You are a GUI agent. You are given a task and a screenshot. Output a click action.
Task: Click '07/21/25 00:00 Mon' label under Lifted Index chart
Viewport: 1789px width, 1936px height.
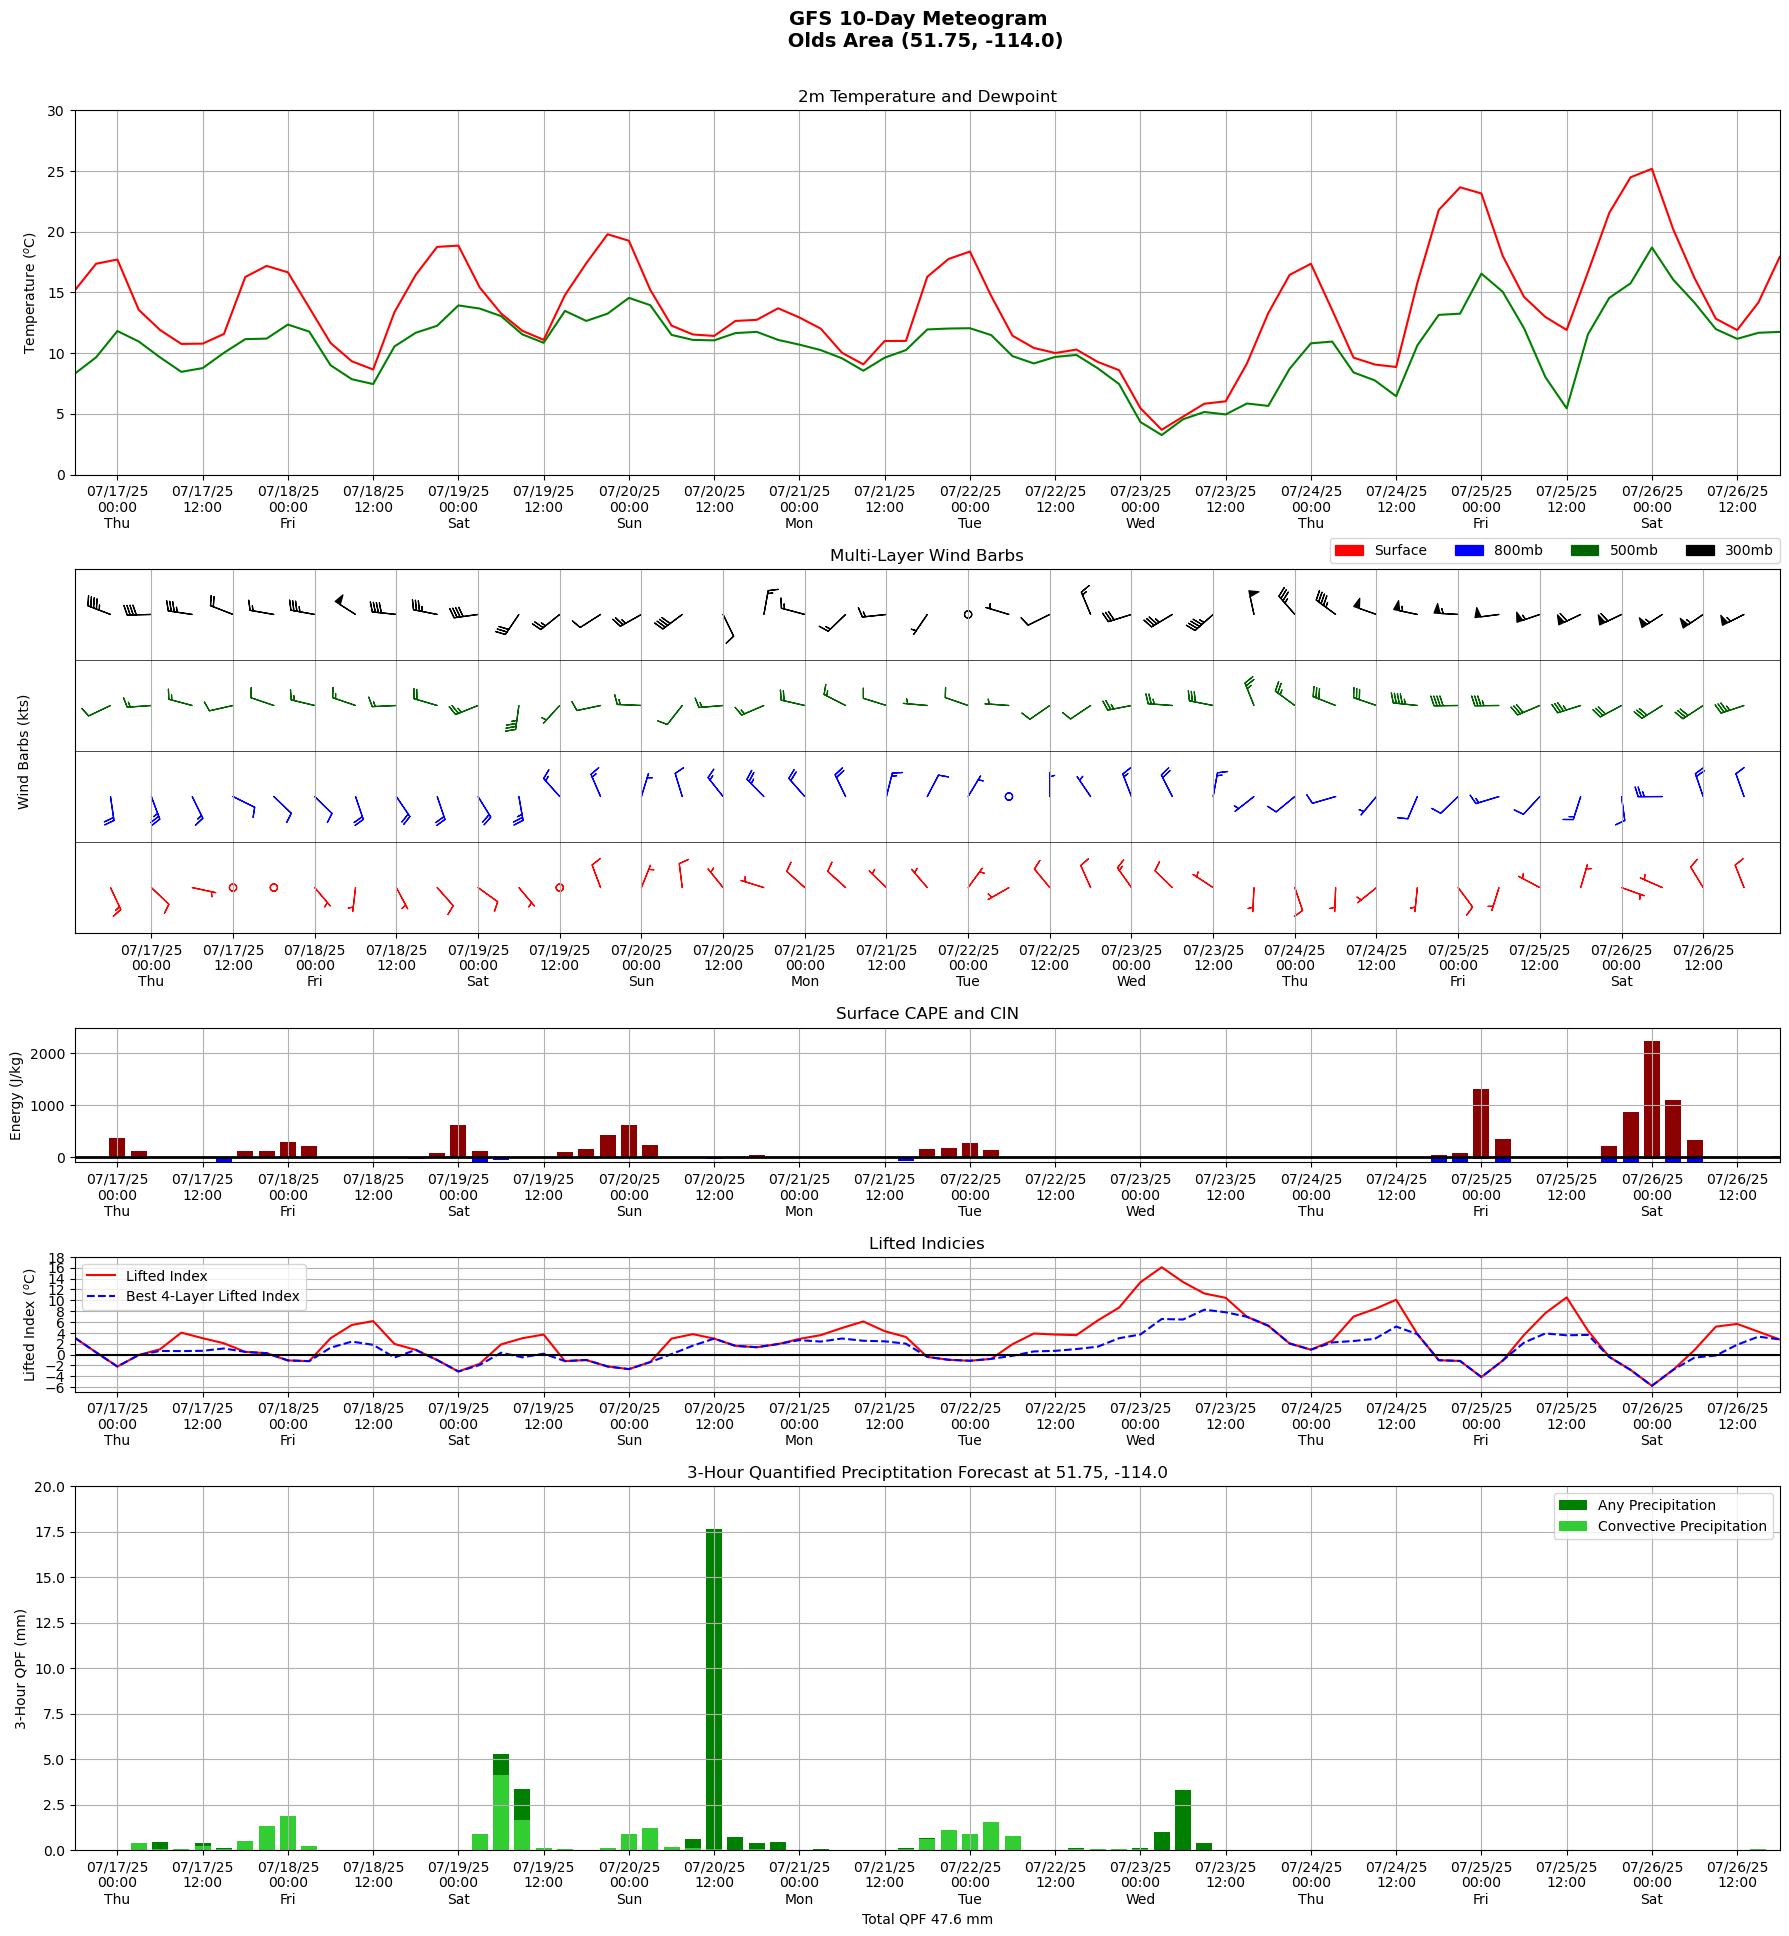[799, 1425]
